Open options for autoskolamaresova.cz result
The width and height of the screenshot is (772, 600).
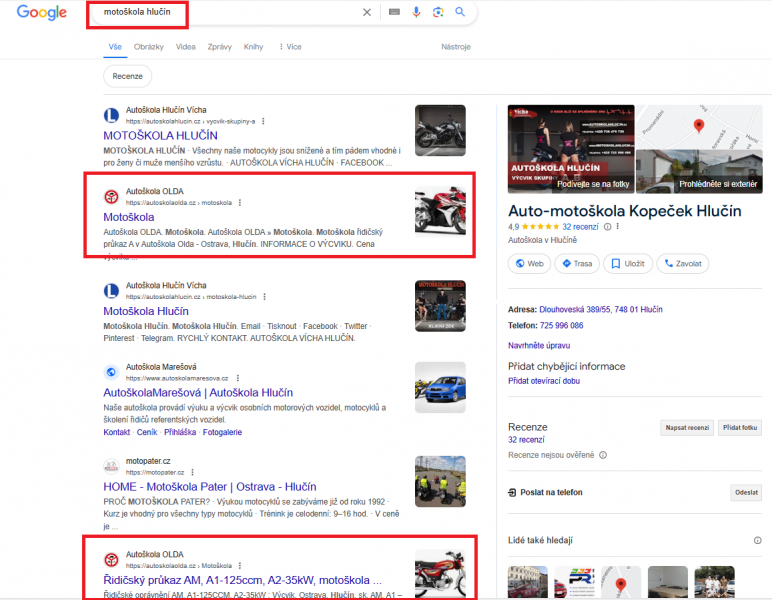tap(238, 379)
